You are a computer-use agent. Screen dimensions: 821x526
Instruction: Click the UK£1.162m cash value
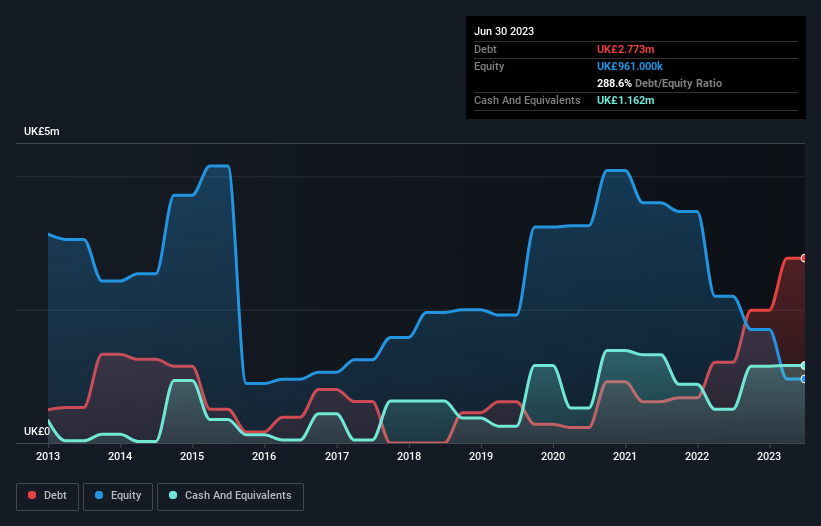[x=626, y=100]
